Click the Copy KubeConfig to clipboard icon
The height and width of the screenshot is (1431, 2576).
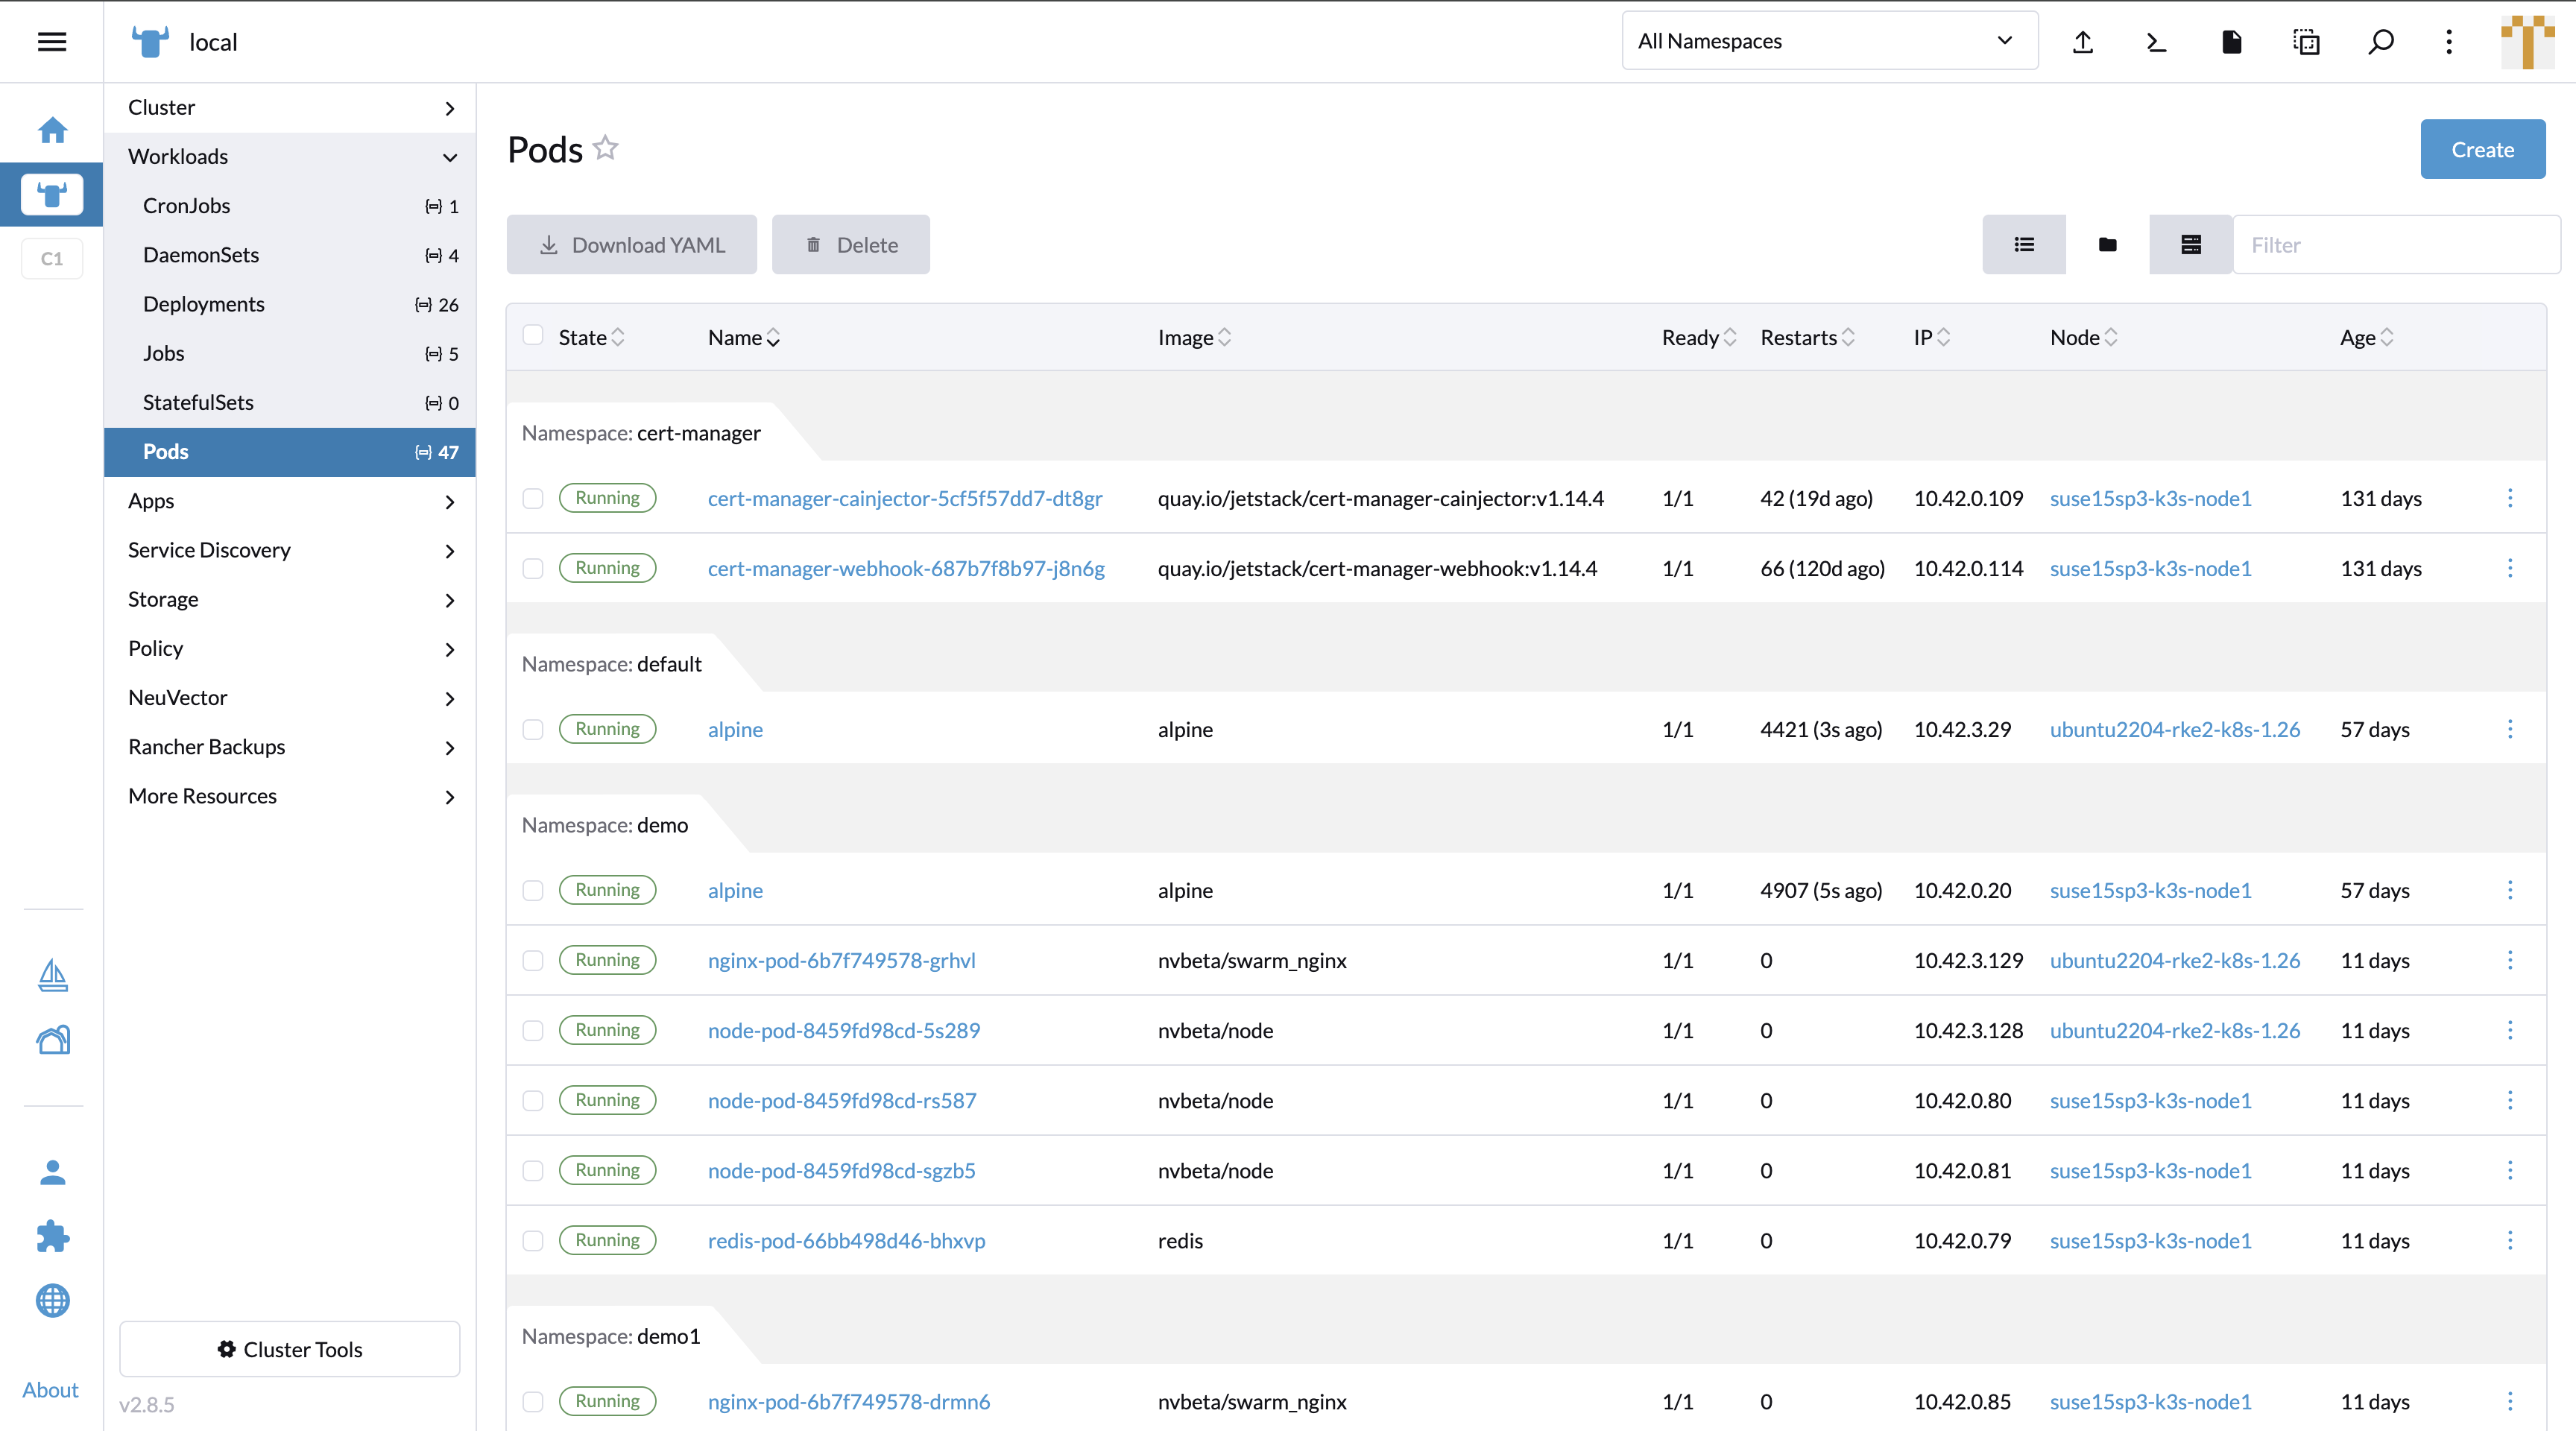[x=2306, y=42]
